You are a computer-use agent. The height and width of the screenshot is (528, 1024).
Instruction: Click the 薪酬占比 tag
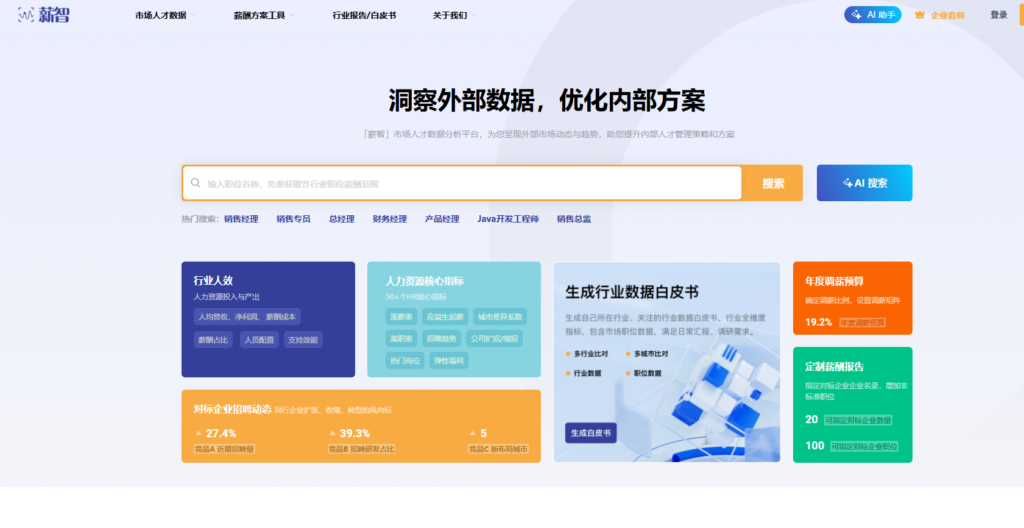(x=213, y=340)
